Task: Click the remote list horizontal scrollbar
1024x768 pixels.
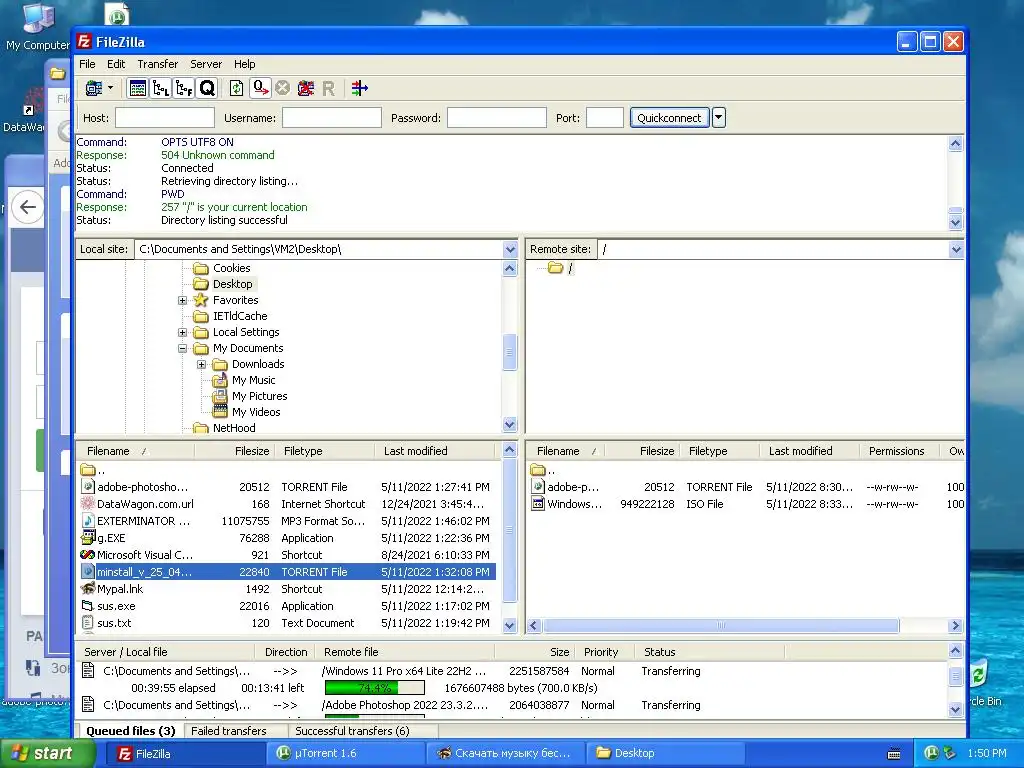Action: pyautogui.click(x=721, y=626)
